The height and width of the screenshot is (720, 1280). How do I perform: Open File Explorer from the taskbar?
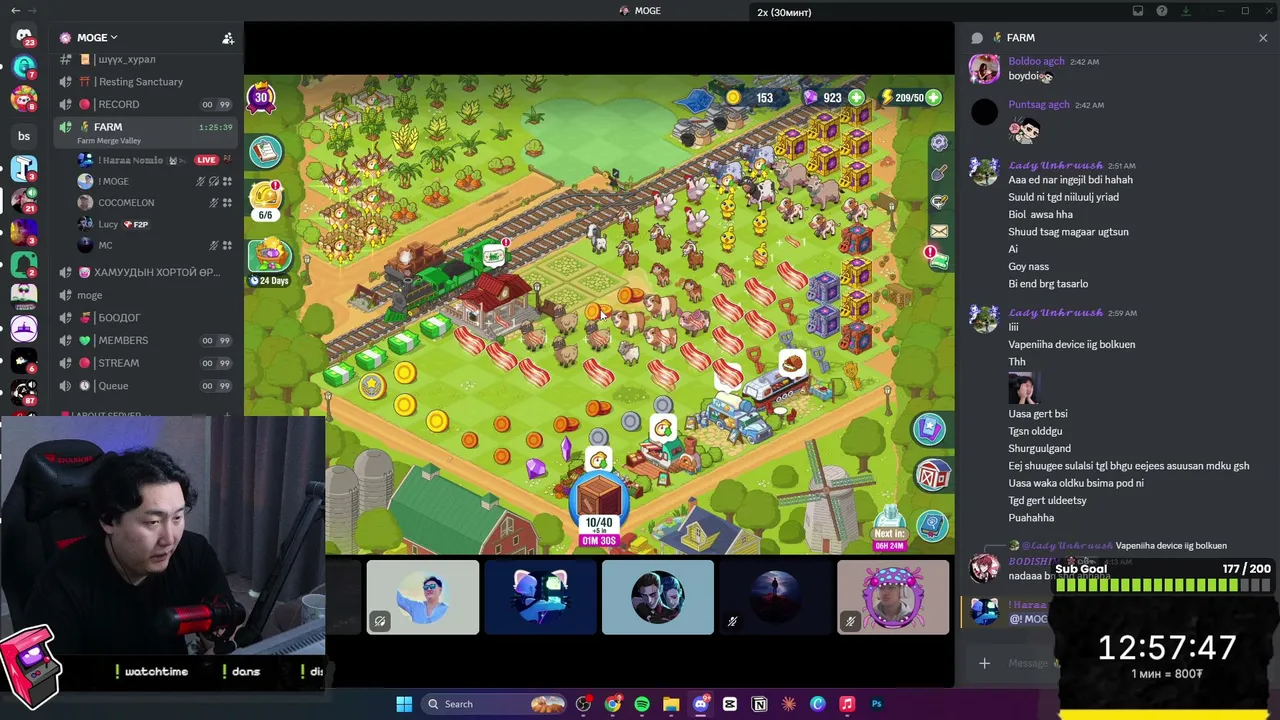(671, 704)
